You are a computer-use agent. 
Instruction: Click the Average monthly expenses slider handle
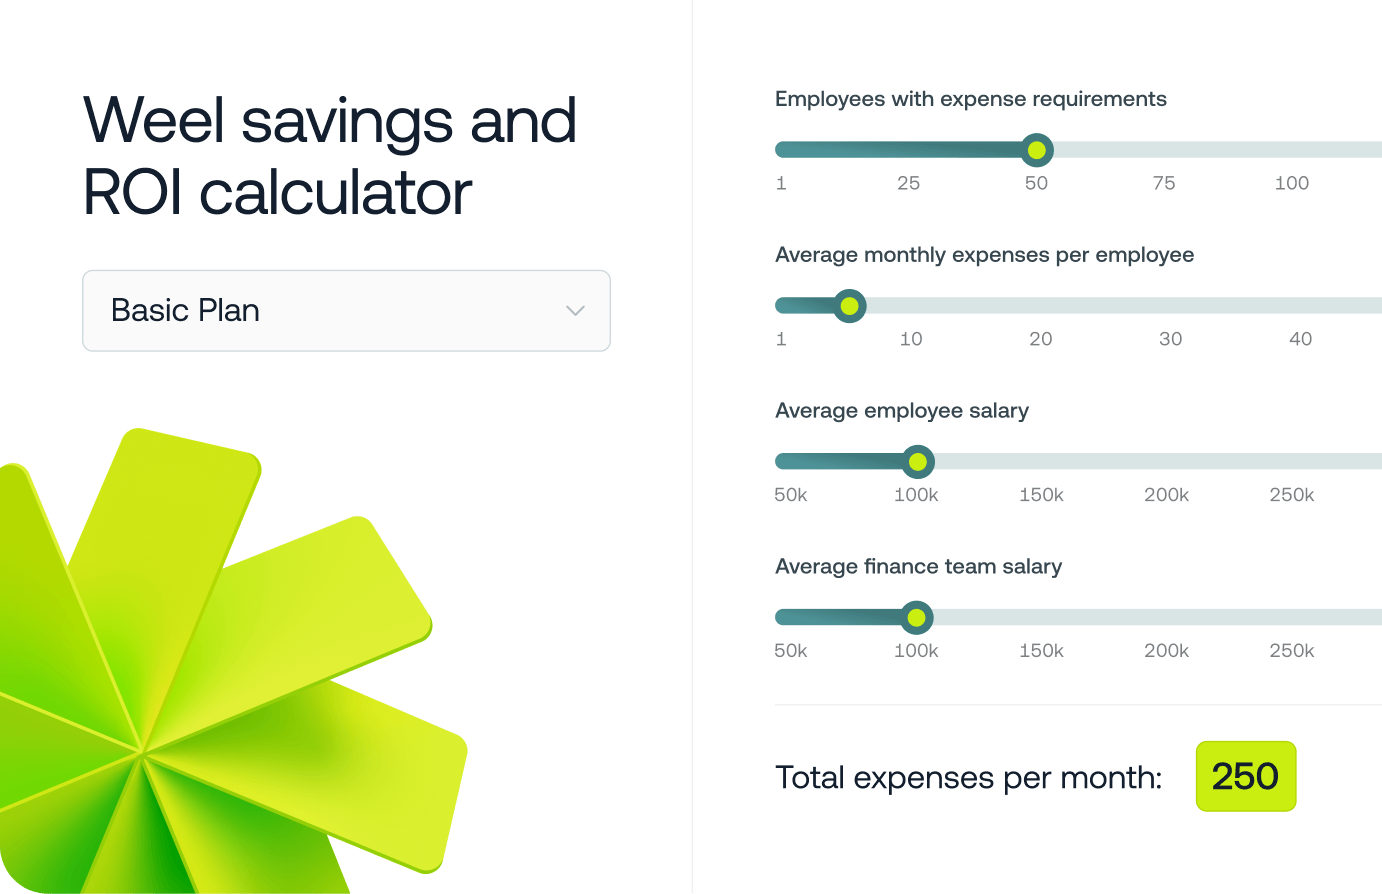pyautogui.click(x=849, y=306)
